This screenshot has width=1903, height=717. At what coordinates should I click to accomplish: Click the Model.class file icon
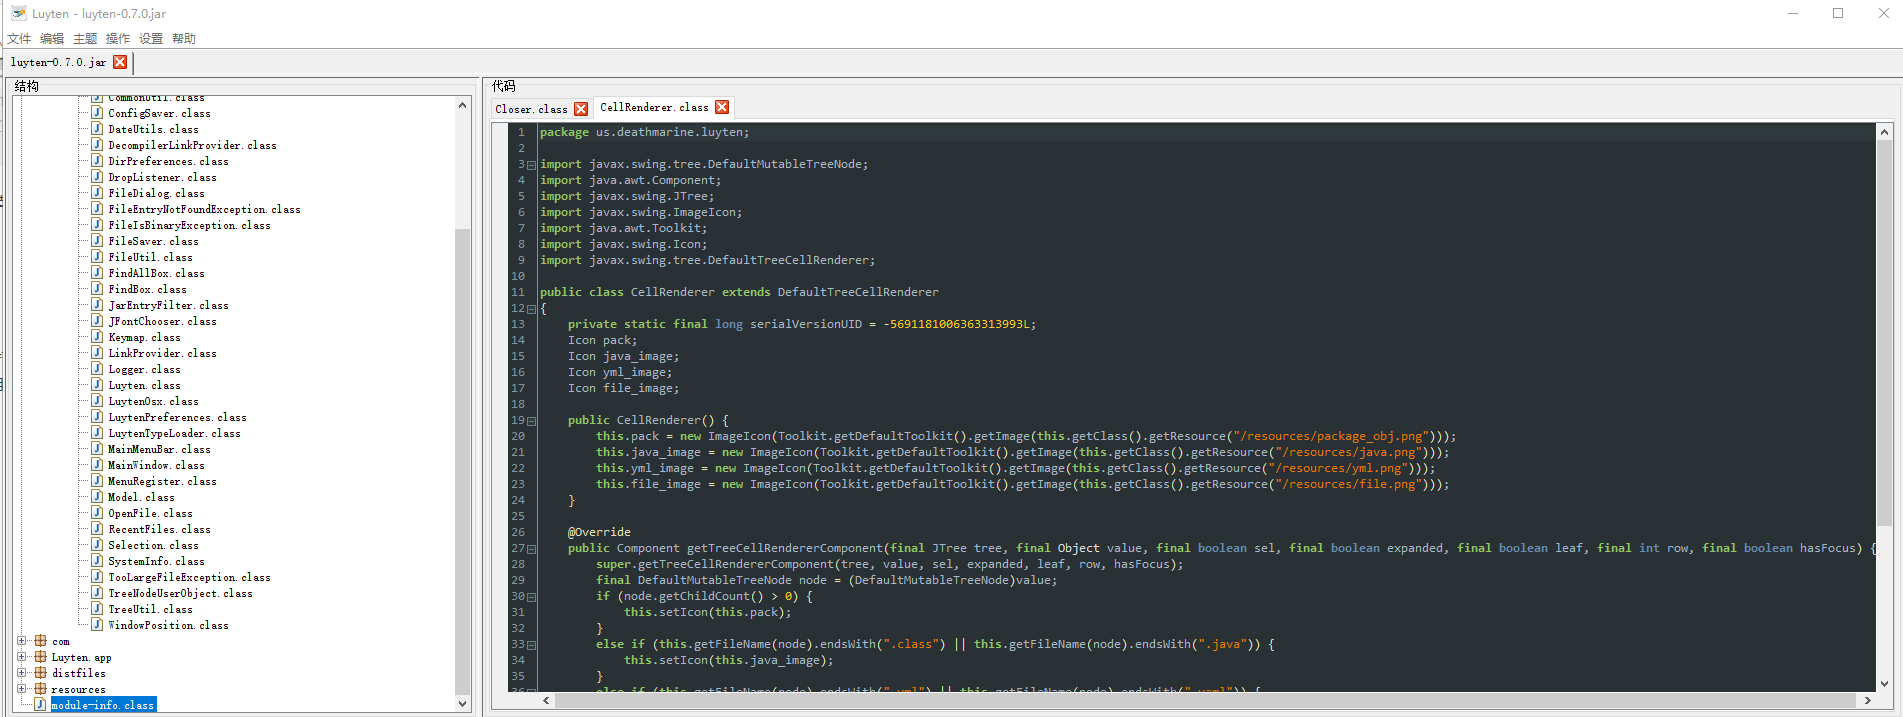[x=97, y=497]
